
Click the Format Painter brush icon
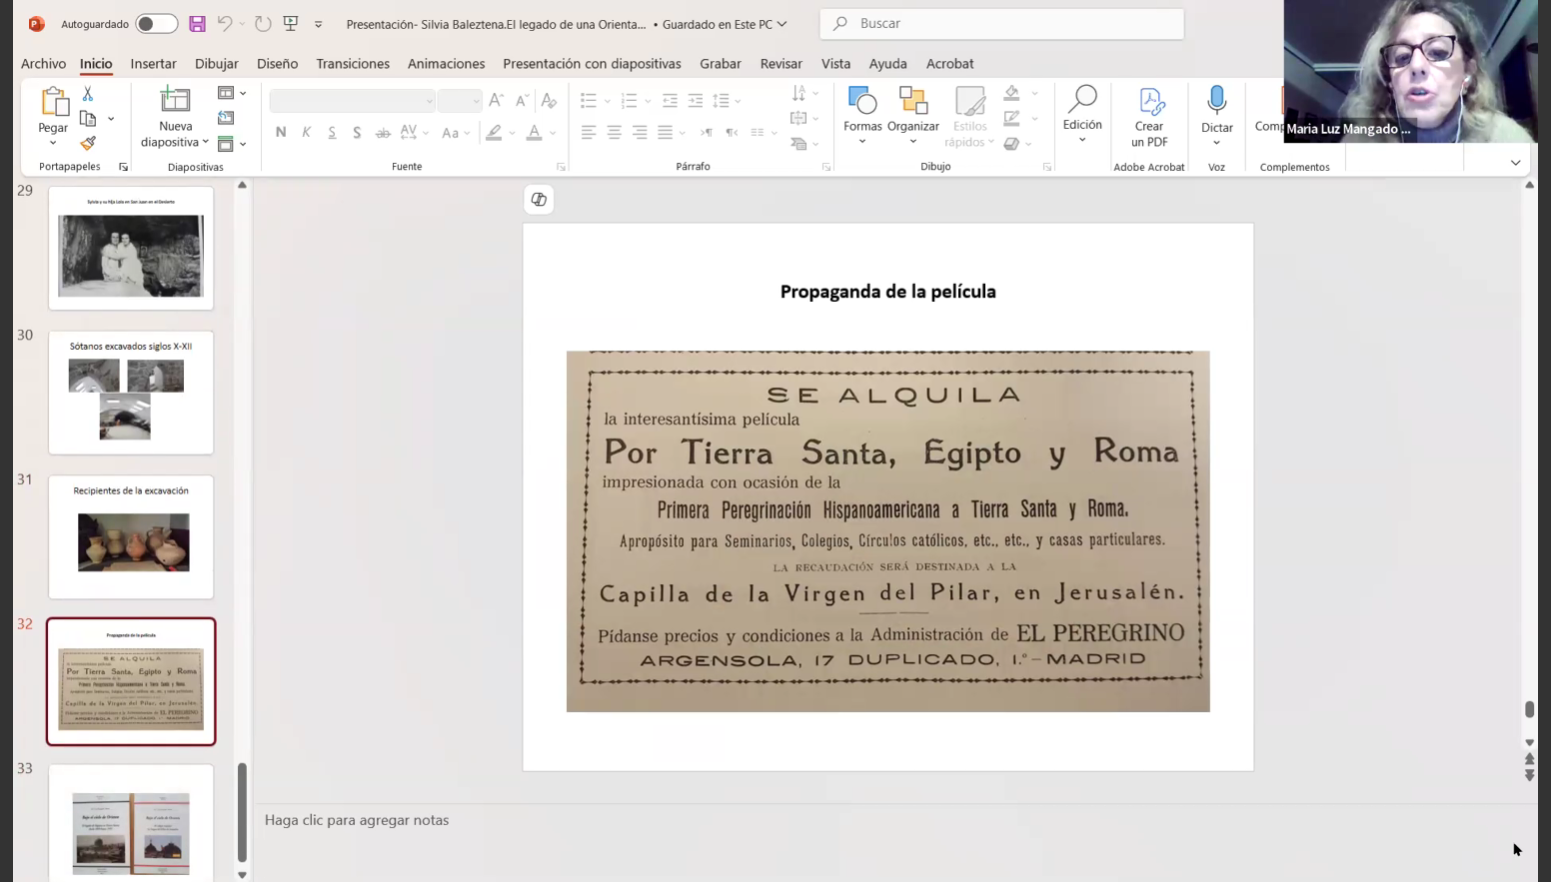coord(88,143)
